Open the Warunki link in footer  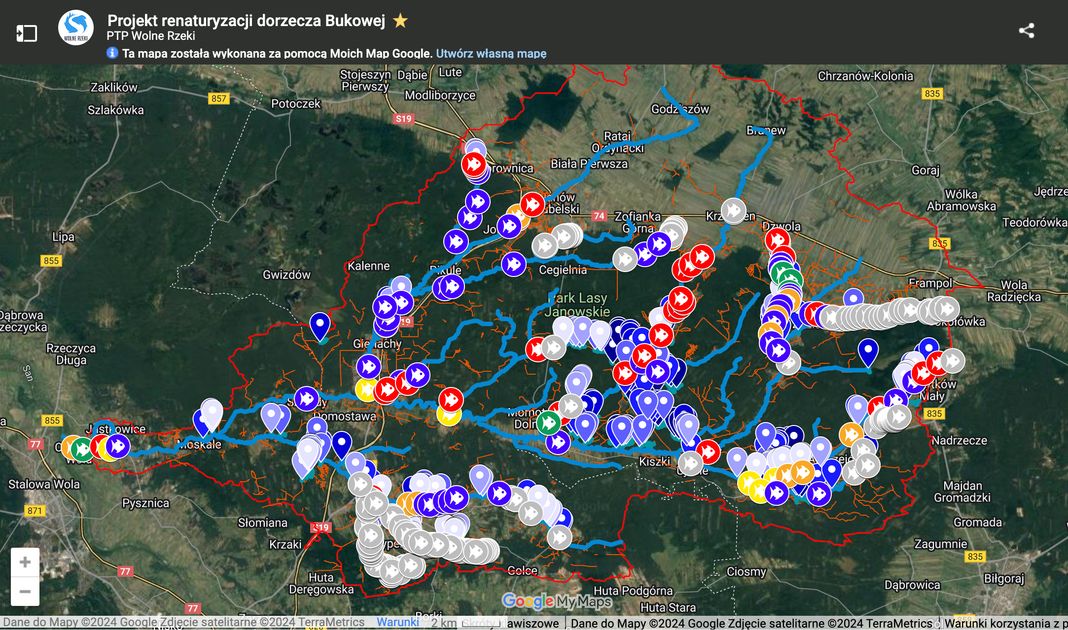pyautogui.click(x=398, y=622)
